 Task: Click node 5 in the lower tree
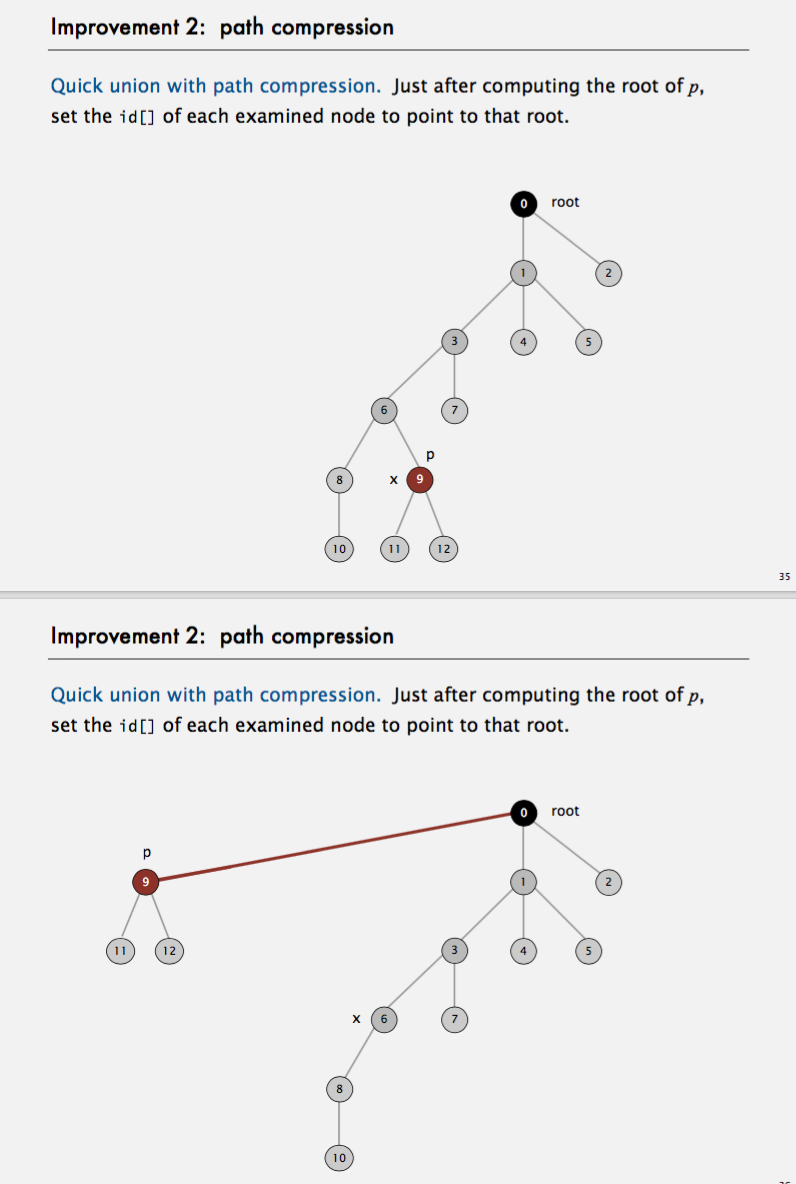[589, 951]
